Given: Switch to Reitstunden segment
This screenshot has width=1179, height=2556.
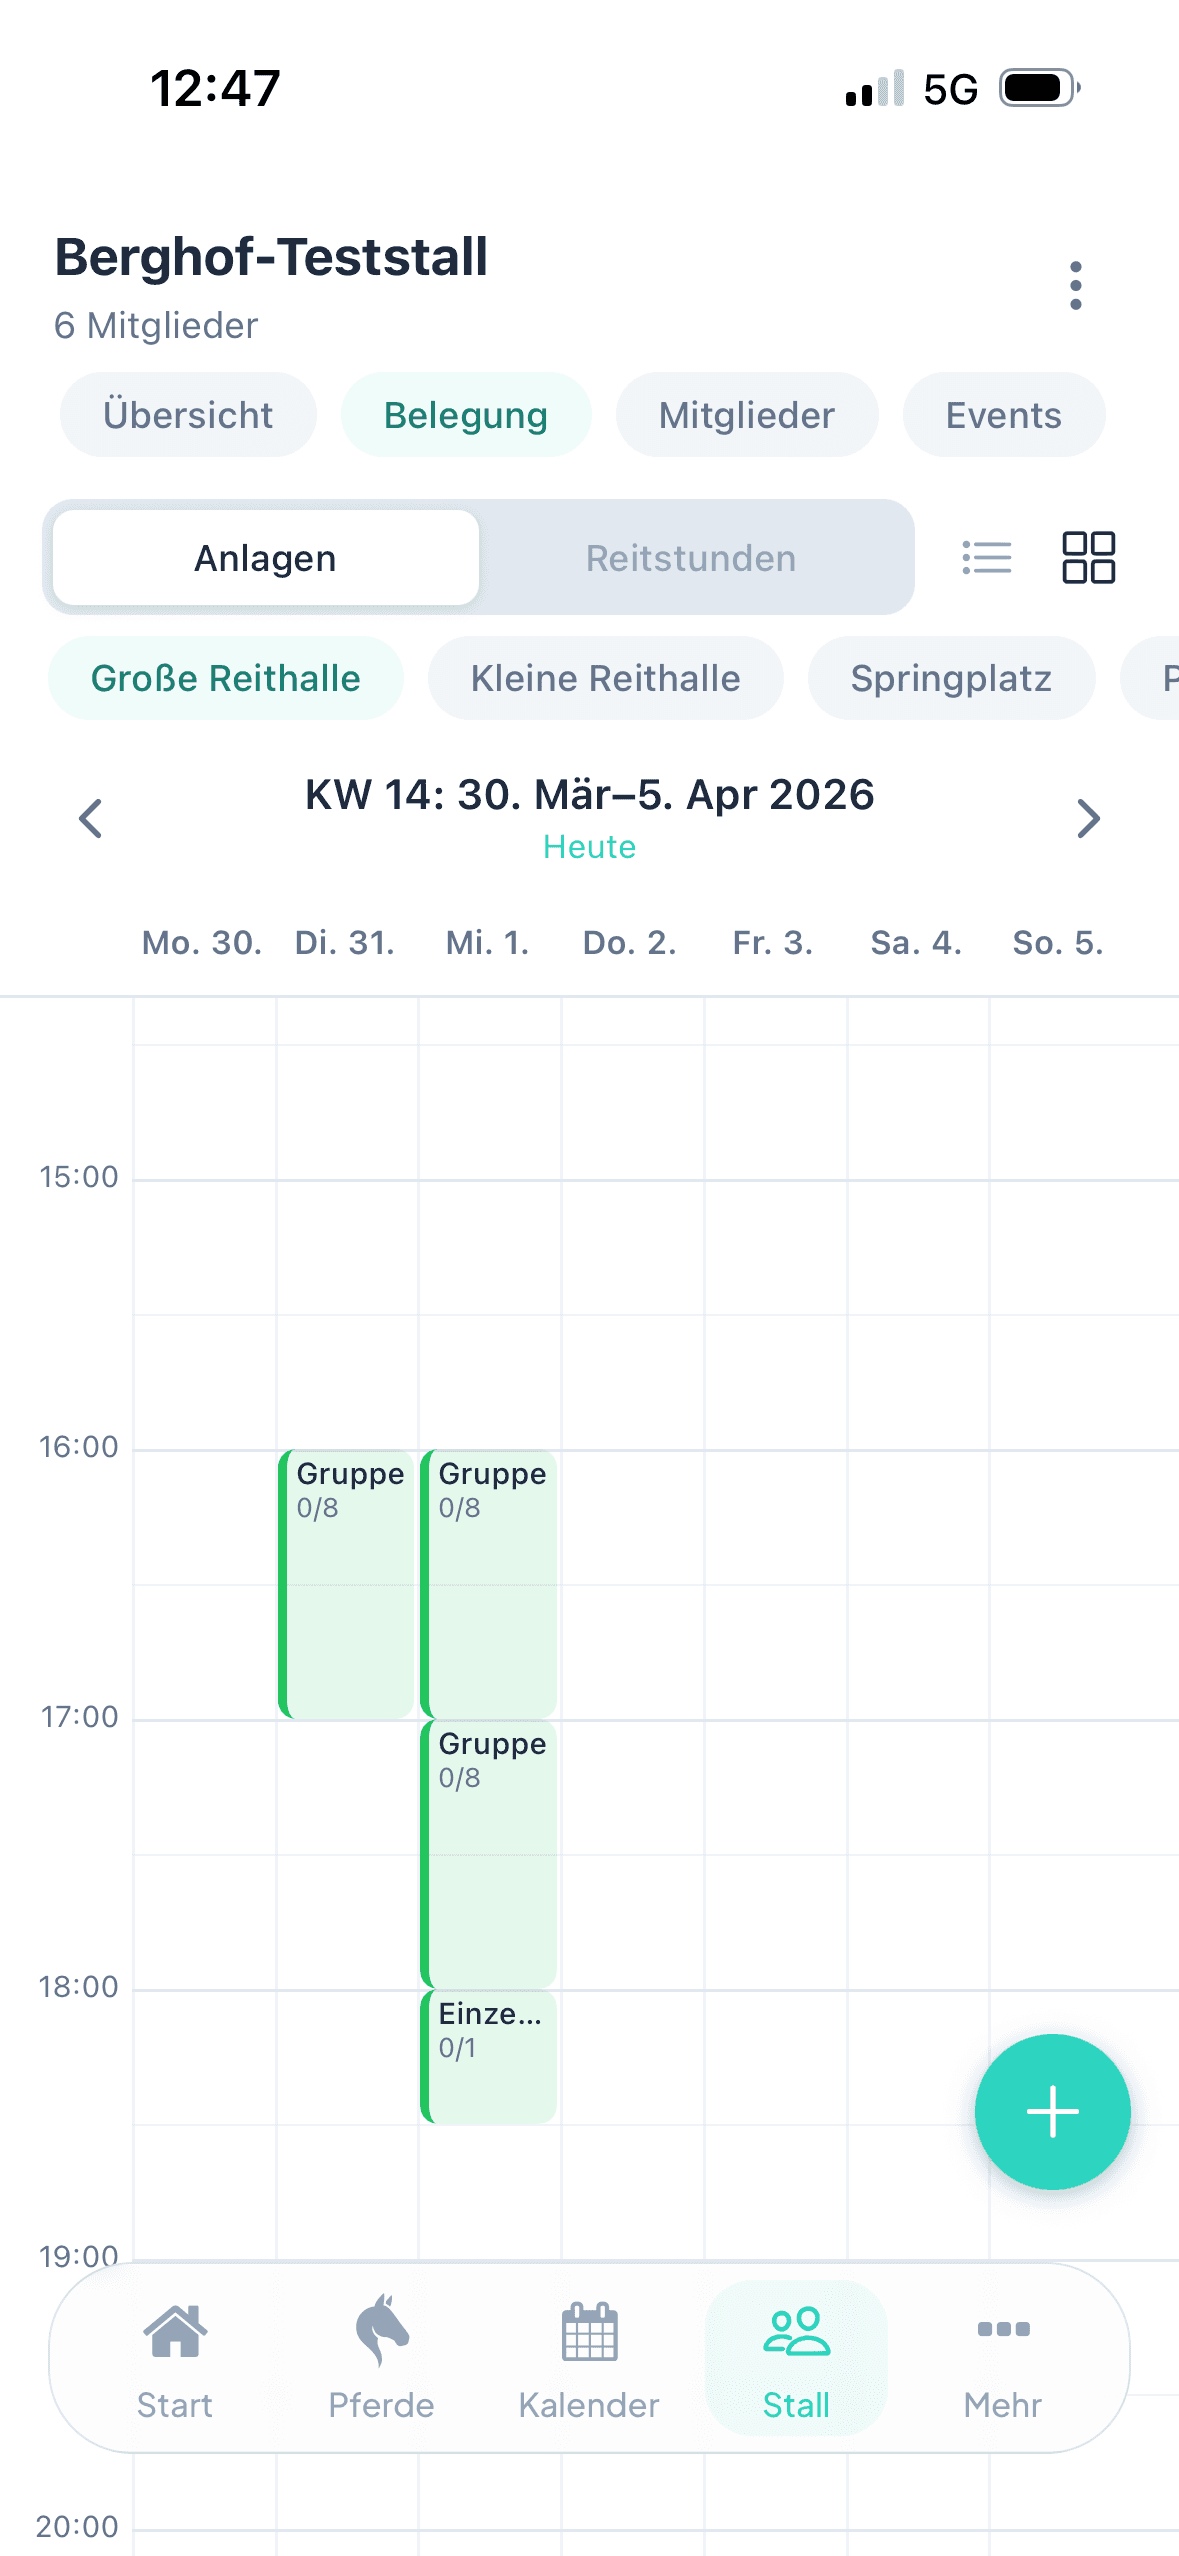Looking at the screenshot, I should pos(691,558).
